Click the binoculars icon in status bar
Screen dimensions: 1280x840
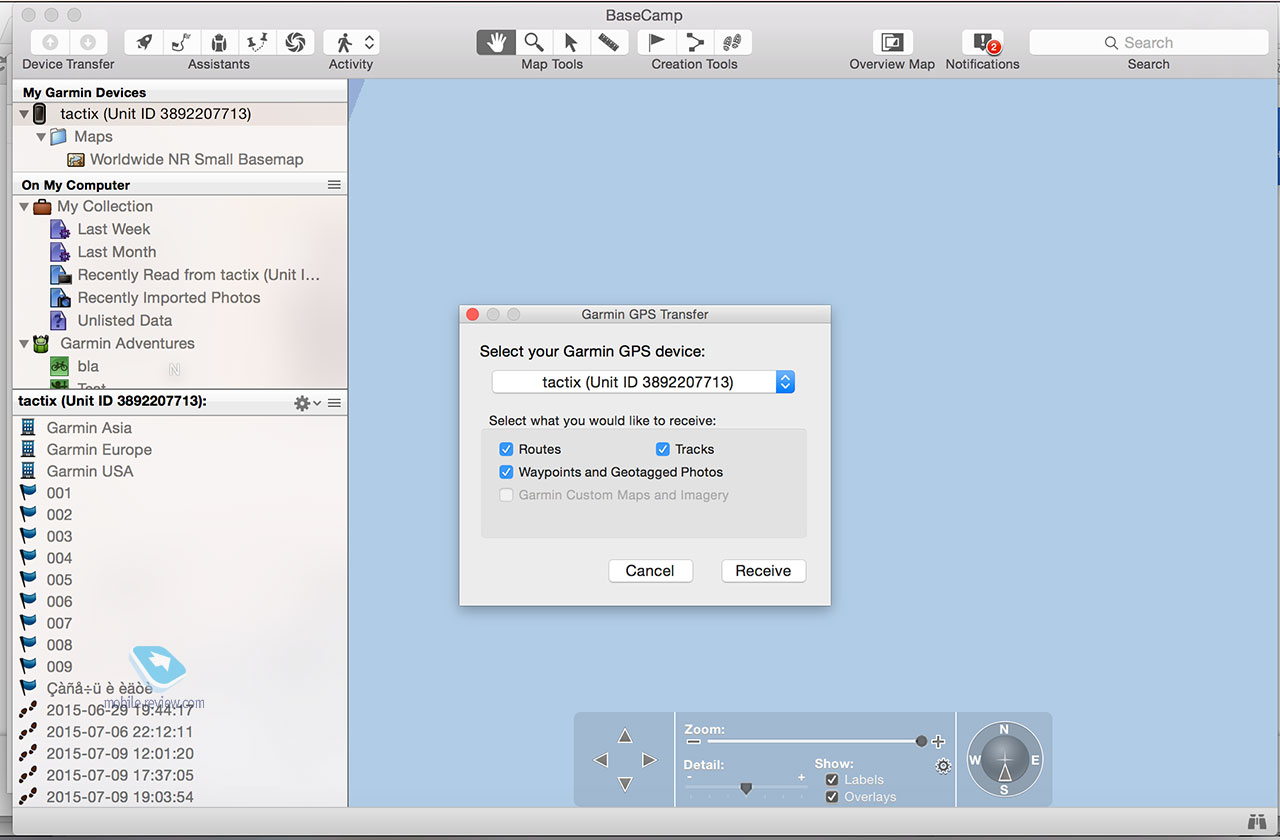[1257, 822]
